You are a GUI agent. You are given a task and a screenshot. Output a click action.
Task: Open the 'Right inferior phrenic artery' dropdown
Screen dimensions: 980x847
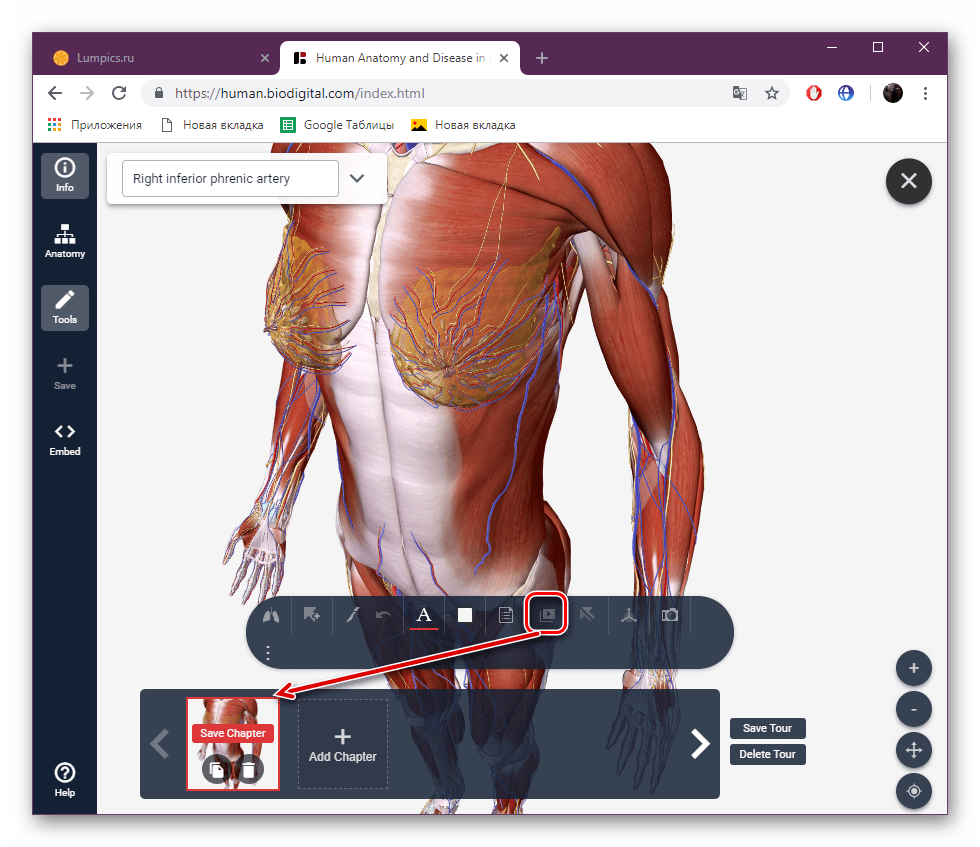tap(357, 177)
